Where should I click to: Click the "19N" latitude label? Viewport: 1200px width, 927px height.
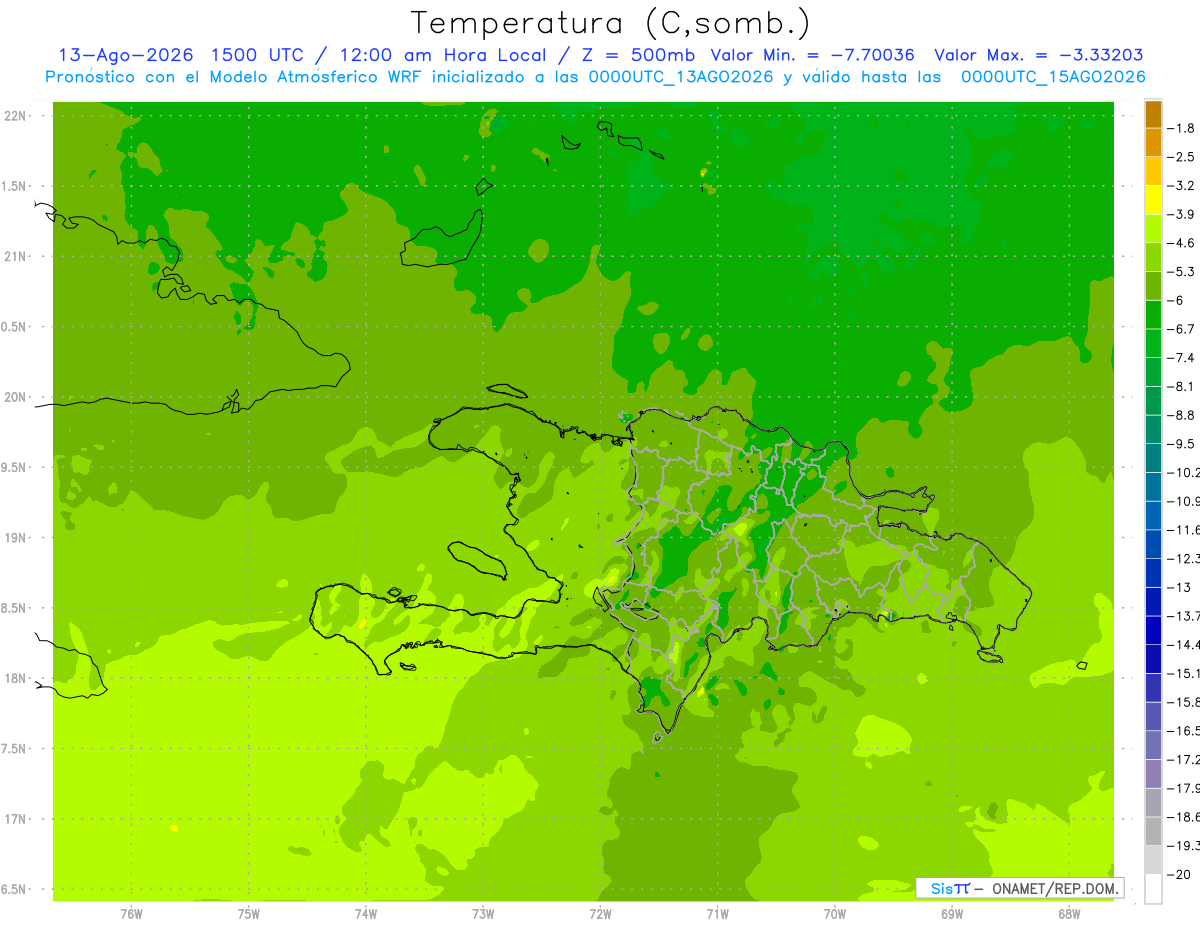[x=14, y=538]
